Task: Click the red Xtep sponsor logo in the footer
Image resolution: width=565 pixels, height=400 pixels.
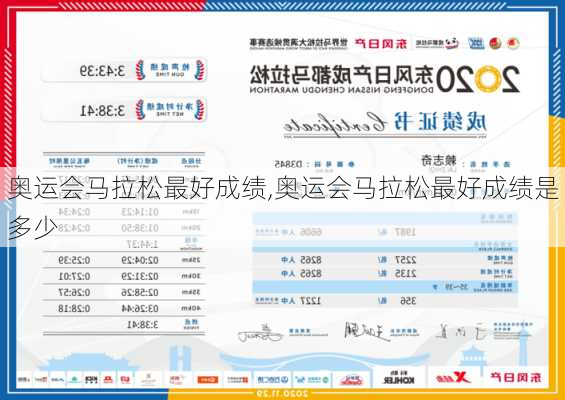Action: [x=453, y=377]
